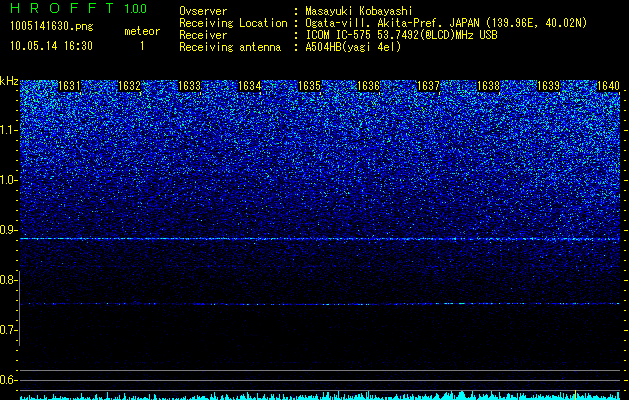The image size is (629, 400).
Task: Click the 1638 time marker
Action: coord(489,86)
